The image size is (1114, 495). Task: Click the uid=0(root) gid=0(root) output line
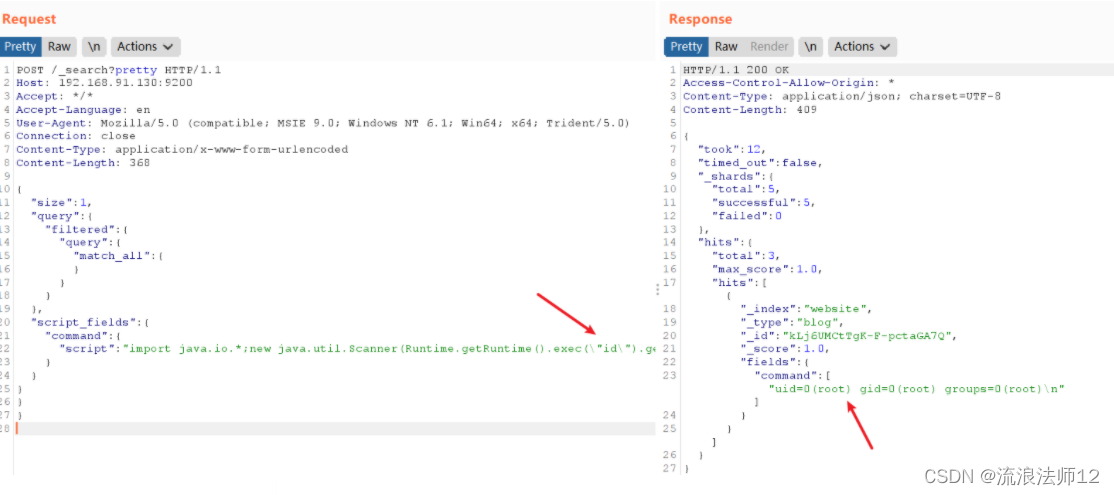(x=917, y=389)
